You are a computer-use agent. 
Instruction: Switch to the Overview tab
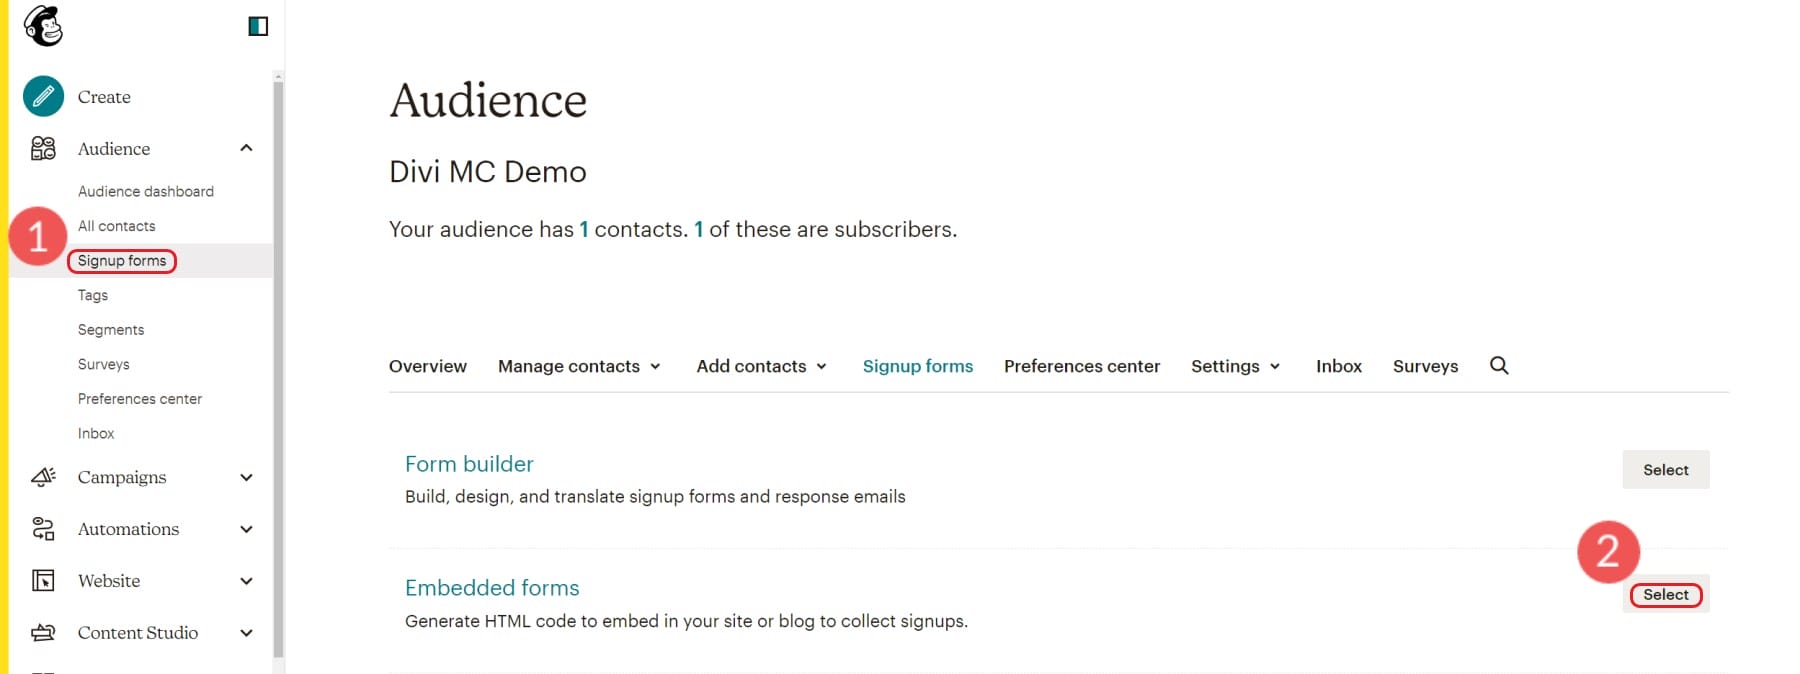tap(427, 366)
